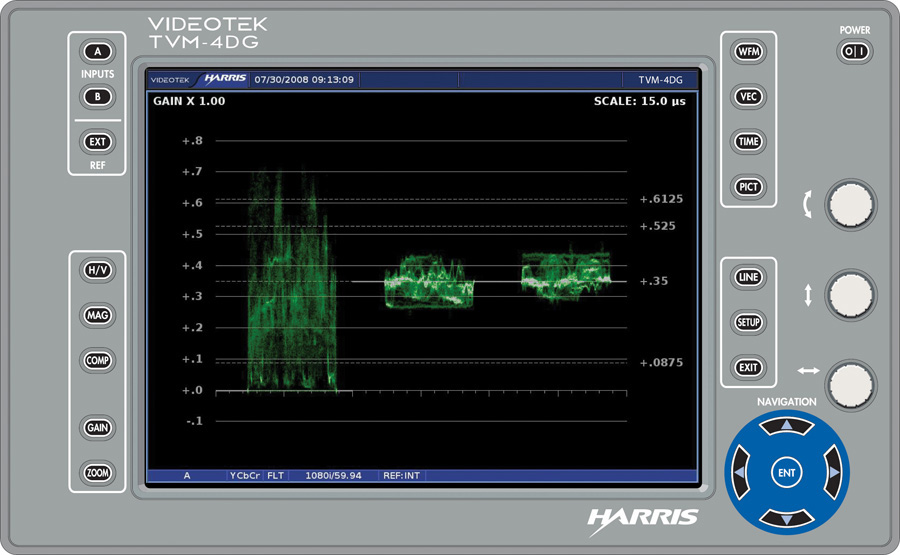Screen dimensions: 900x555
Task: Click the input A status bar entry
Action: pos(187,476)
